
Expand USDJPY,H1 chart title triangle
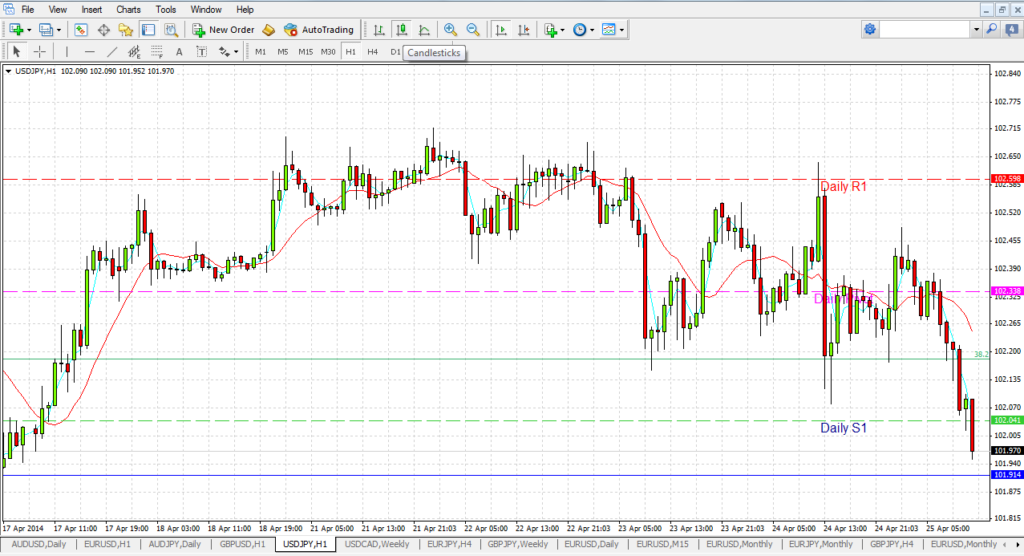pos(8,71)
